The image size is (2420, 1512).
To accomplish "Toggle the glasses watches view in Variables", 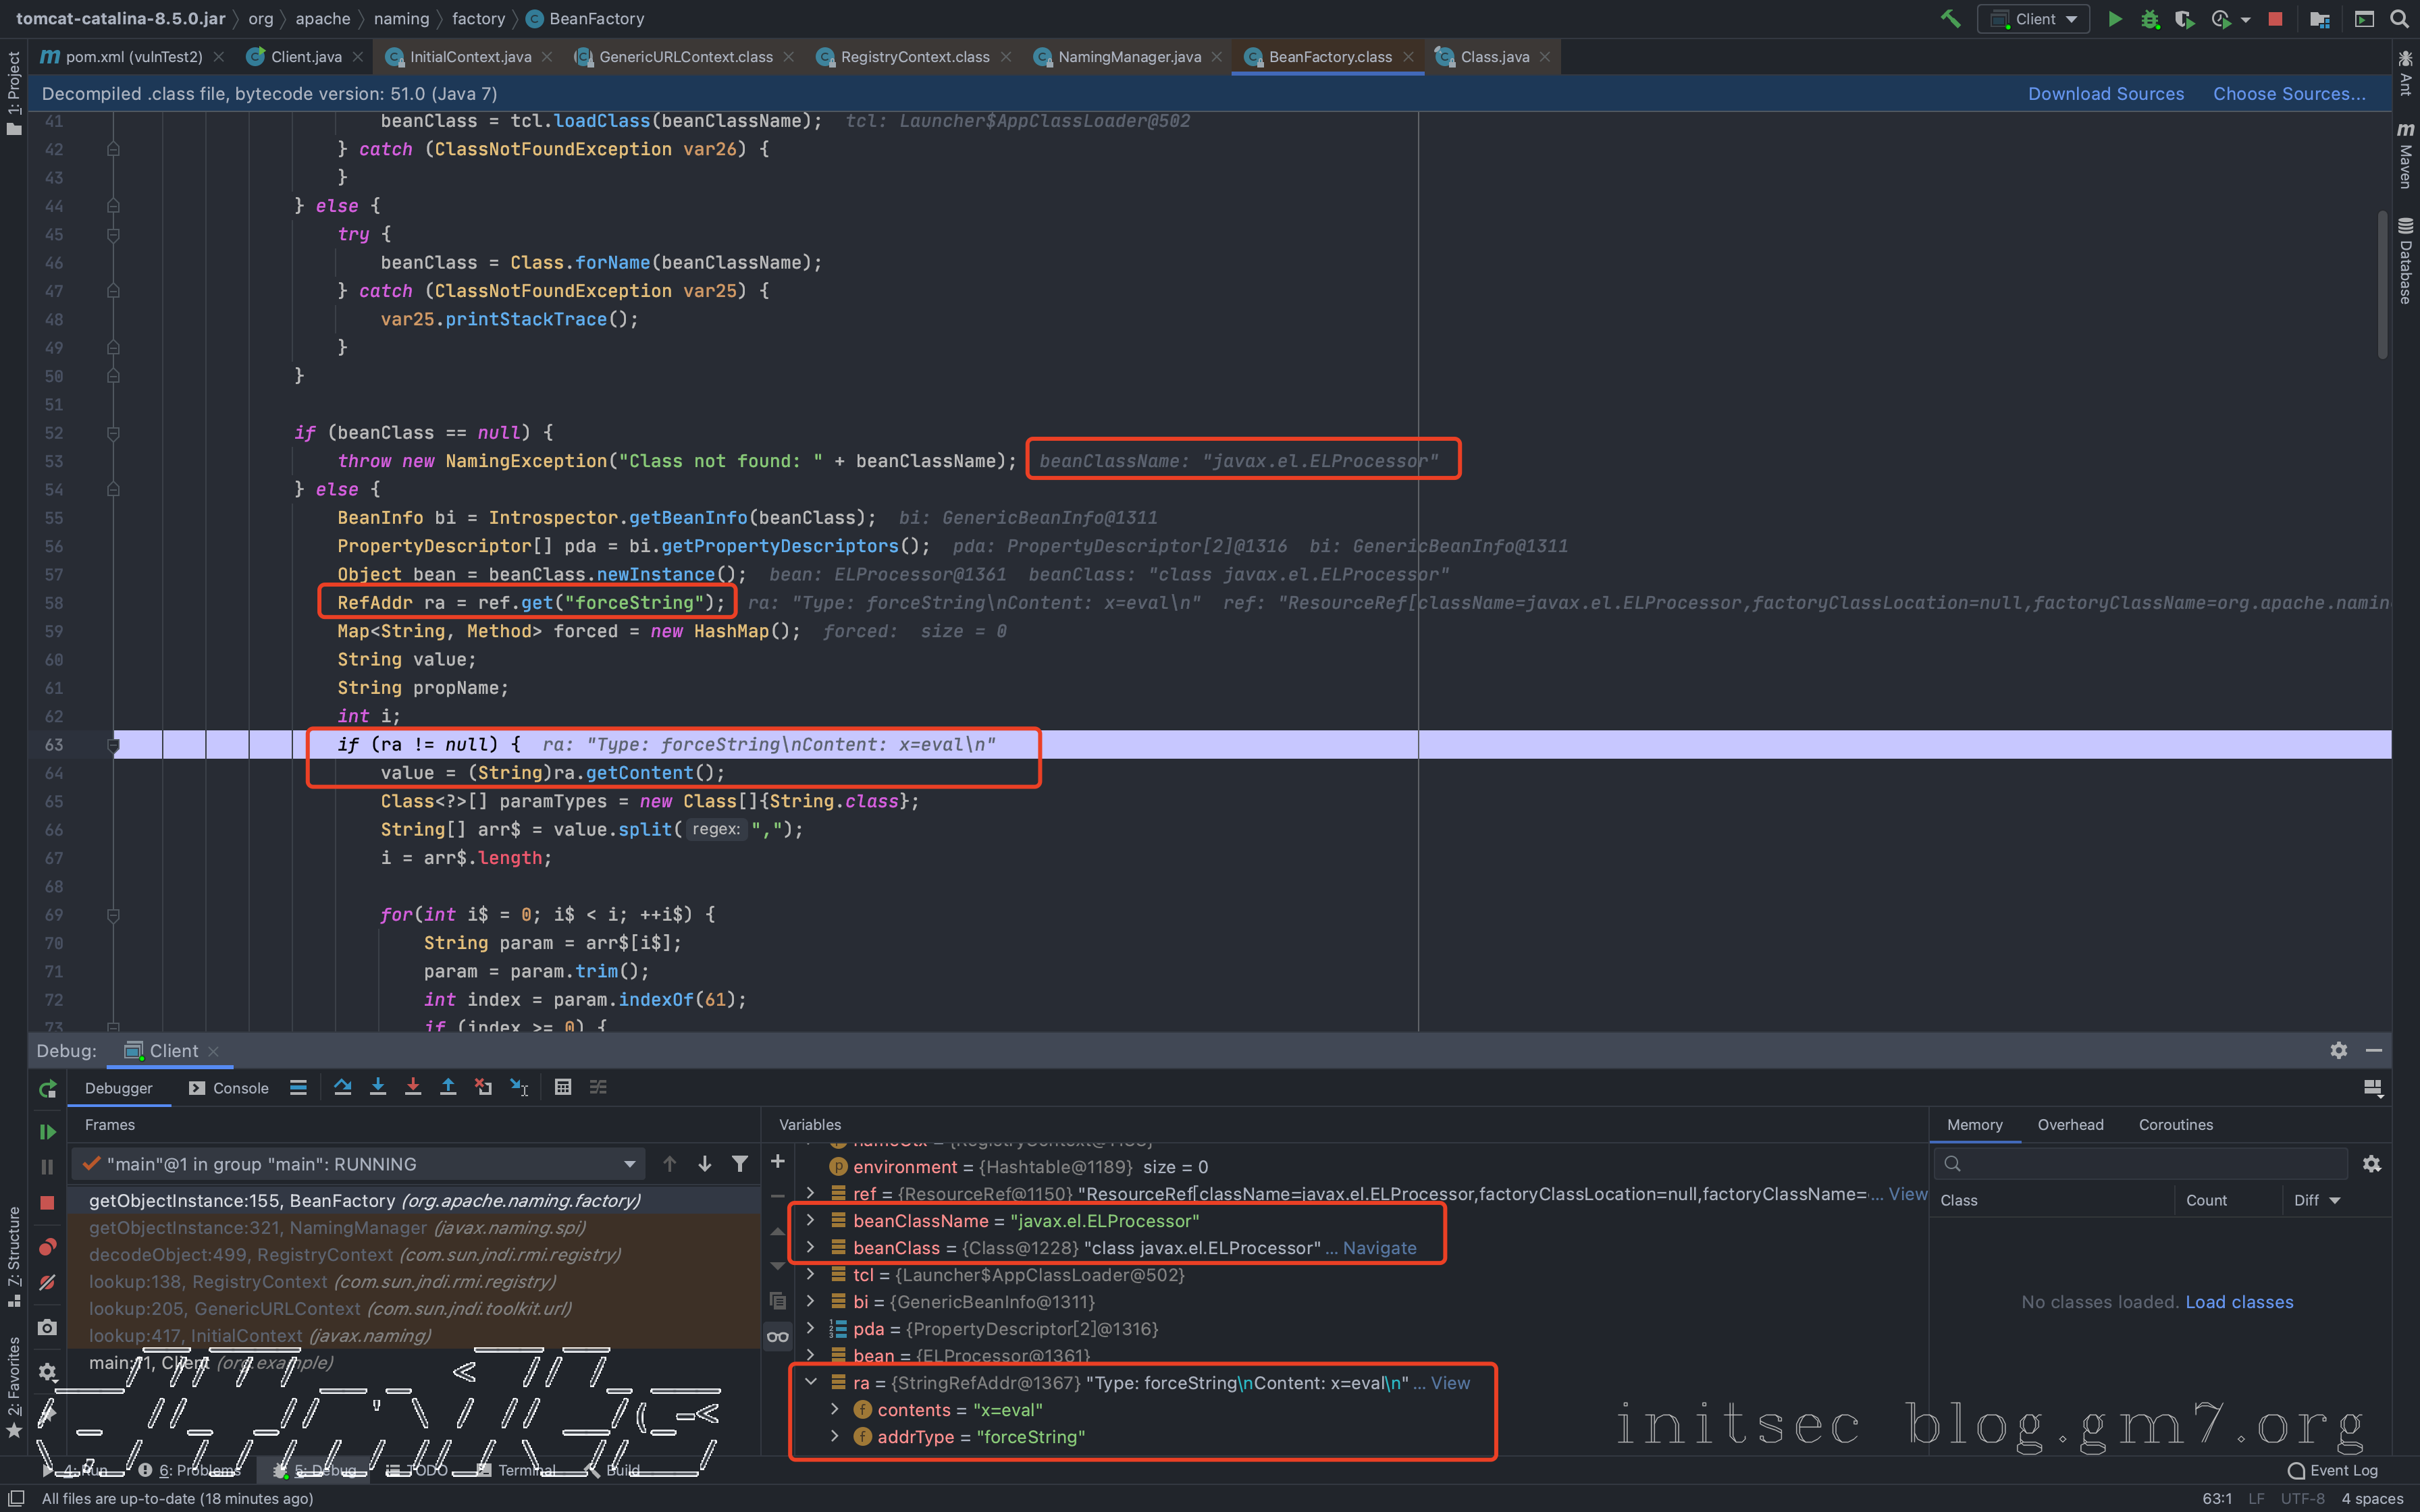I will [x=777, y=1336].
